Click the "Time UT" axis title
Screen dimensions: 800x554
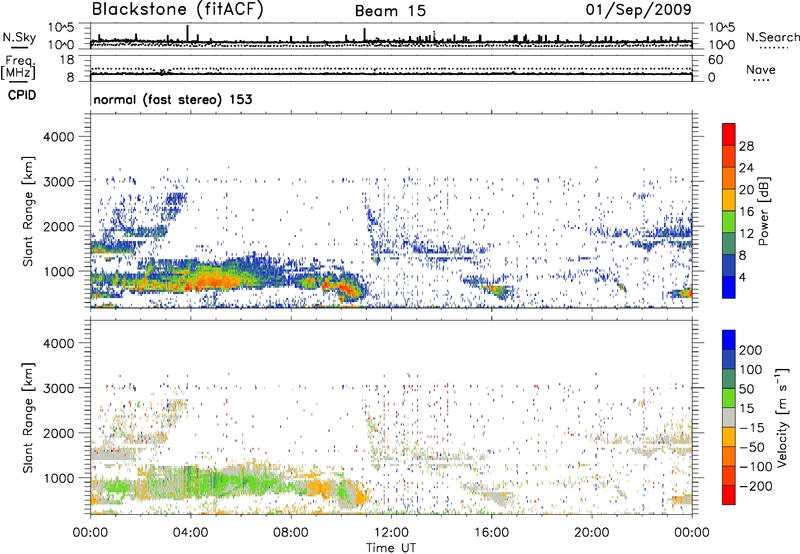tap(391, 548)
